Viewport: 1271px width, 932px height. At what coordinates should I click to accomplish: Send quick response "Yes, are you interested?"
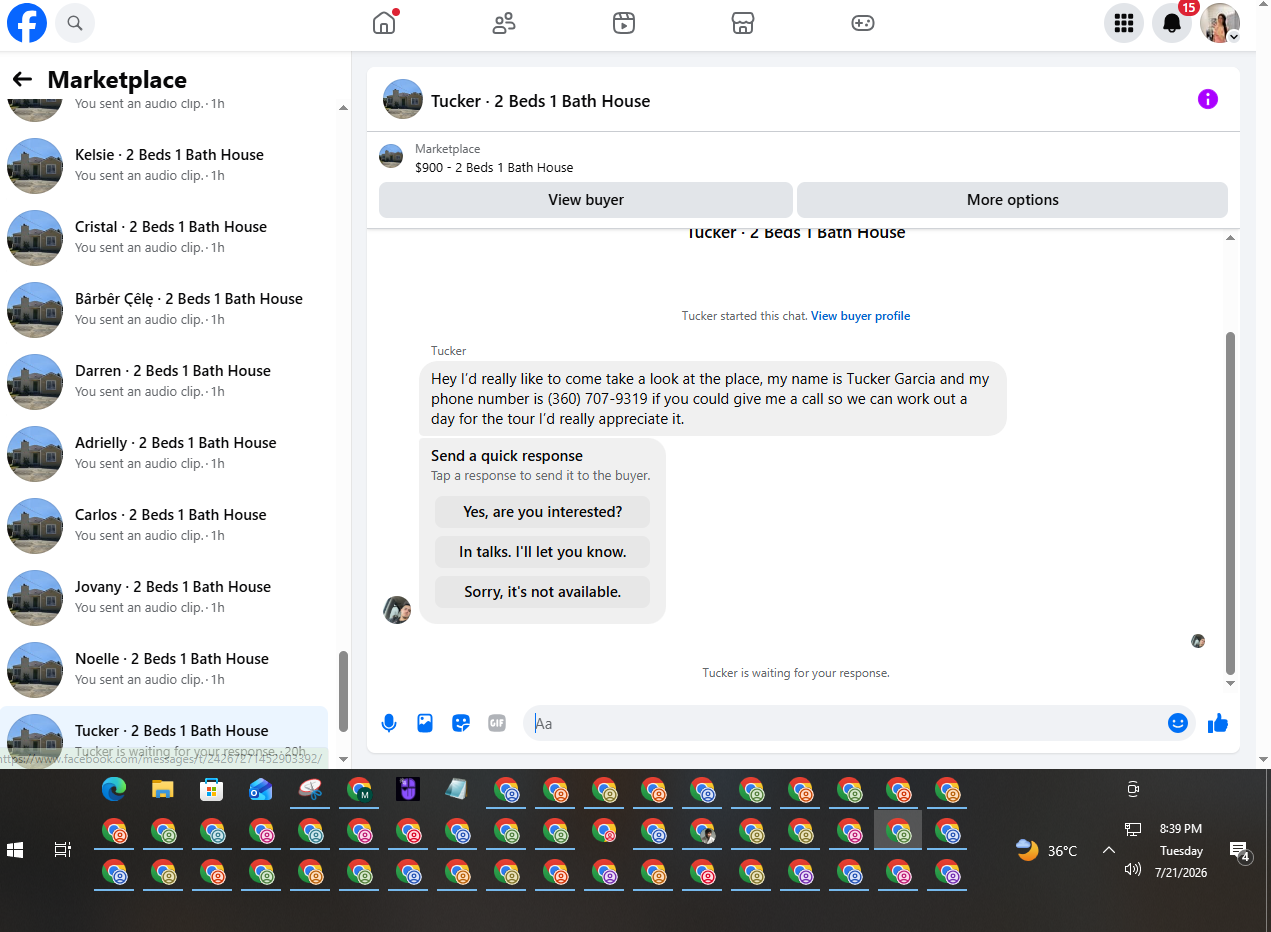[x=543, y=512]
